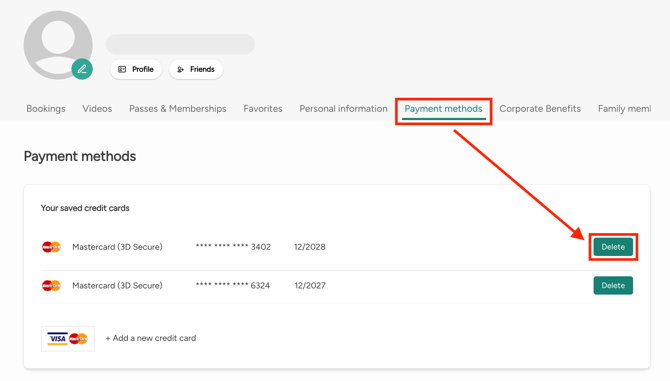The height and width of the screenshot is (381, 670).
Task: Click the user name placeholder bar
Action: click(180, 44)
